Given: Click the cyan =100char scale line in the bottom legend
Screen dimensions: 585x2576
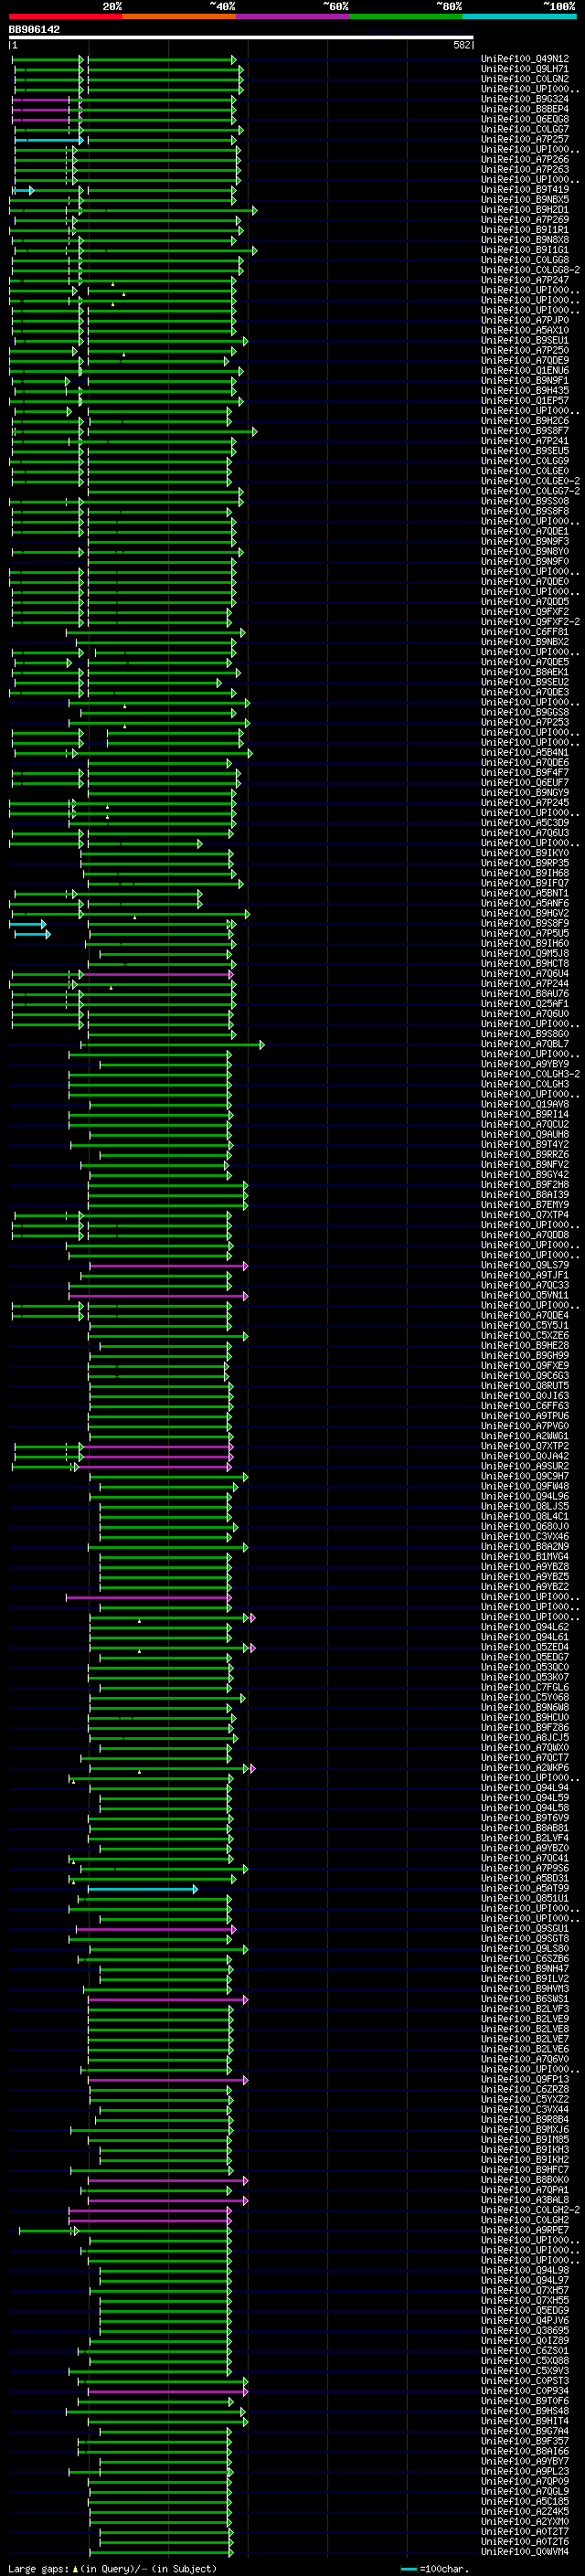Looking at the screenshot, I should point(408,2569).
